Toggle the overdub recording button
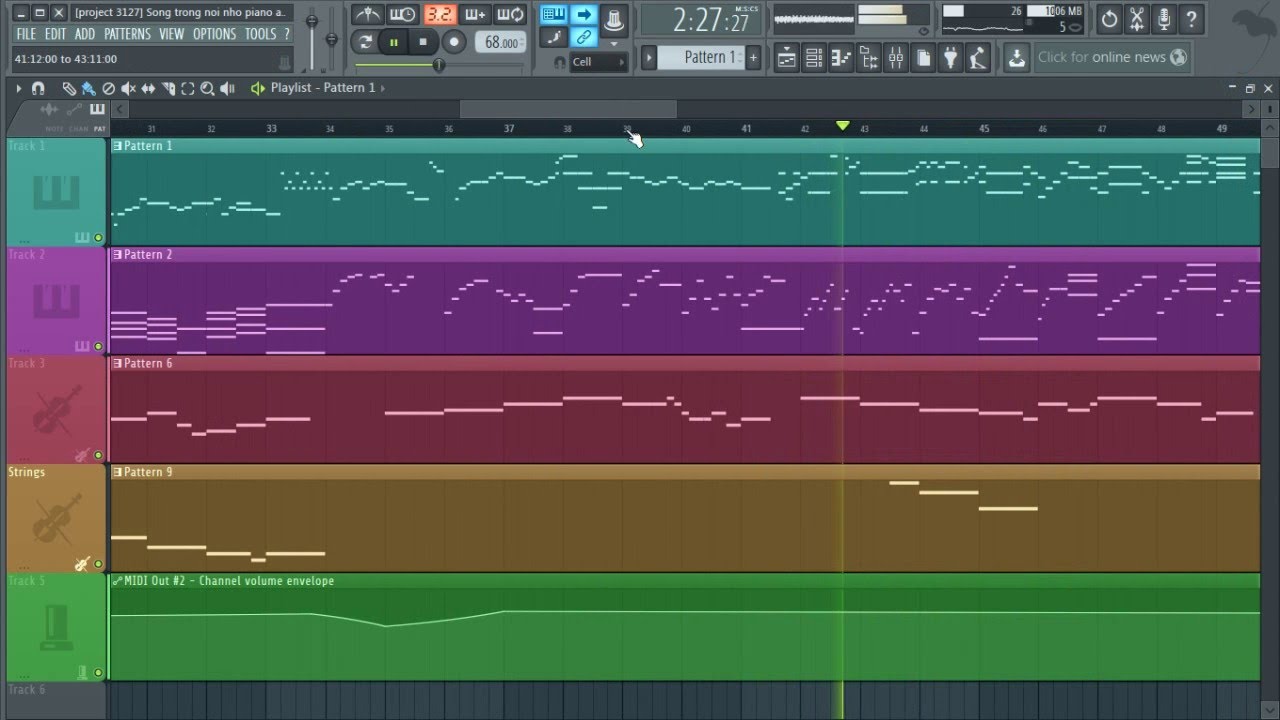Screen dimensions: 1280x720 pos(475,14)
